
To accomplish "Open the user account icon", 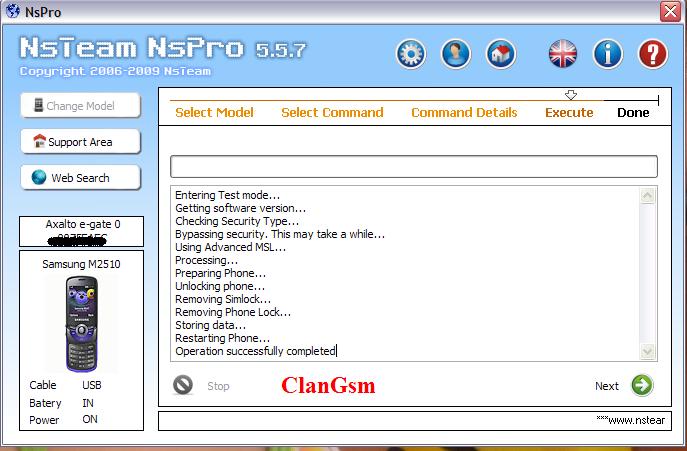I will point(456,54).
